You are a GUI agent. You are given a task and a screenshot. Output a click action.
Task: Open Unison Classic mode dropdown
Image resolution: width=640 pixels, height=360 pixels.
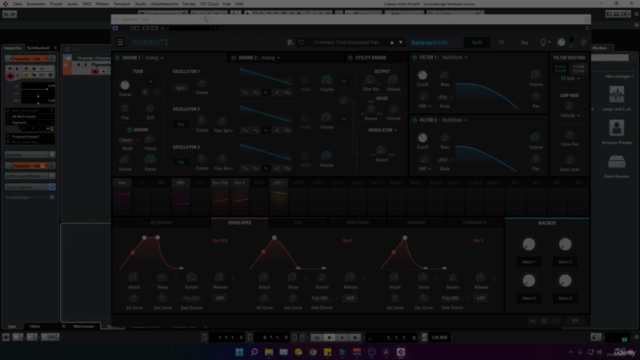129,140
